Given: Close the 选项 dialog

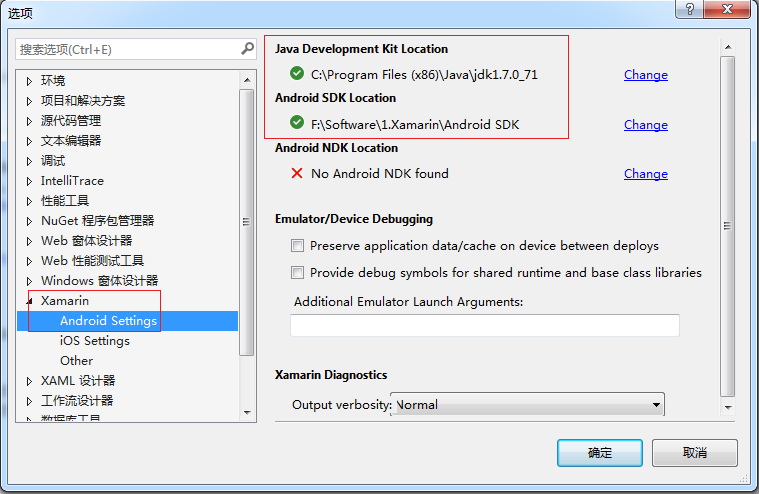Looking at the screenshot, I should 727,9.
